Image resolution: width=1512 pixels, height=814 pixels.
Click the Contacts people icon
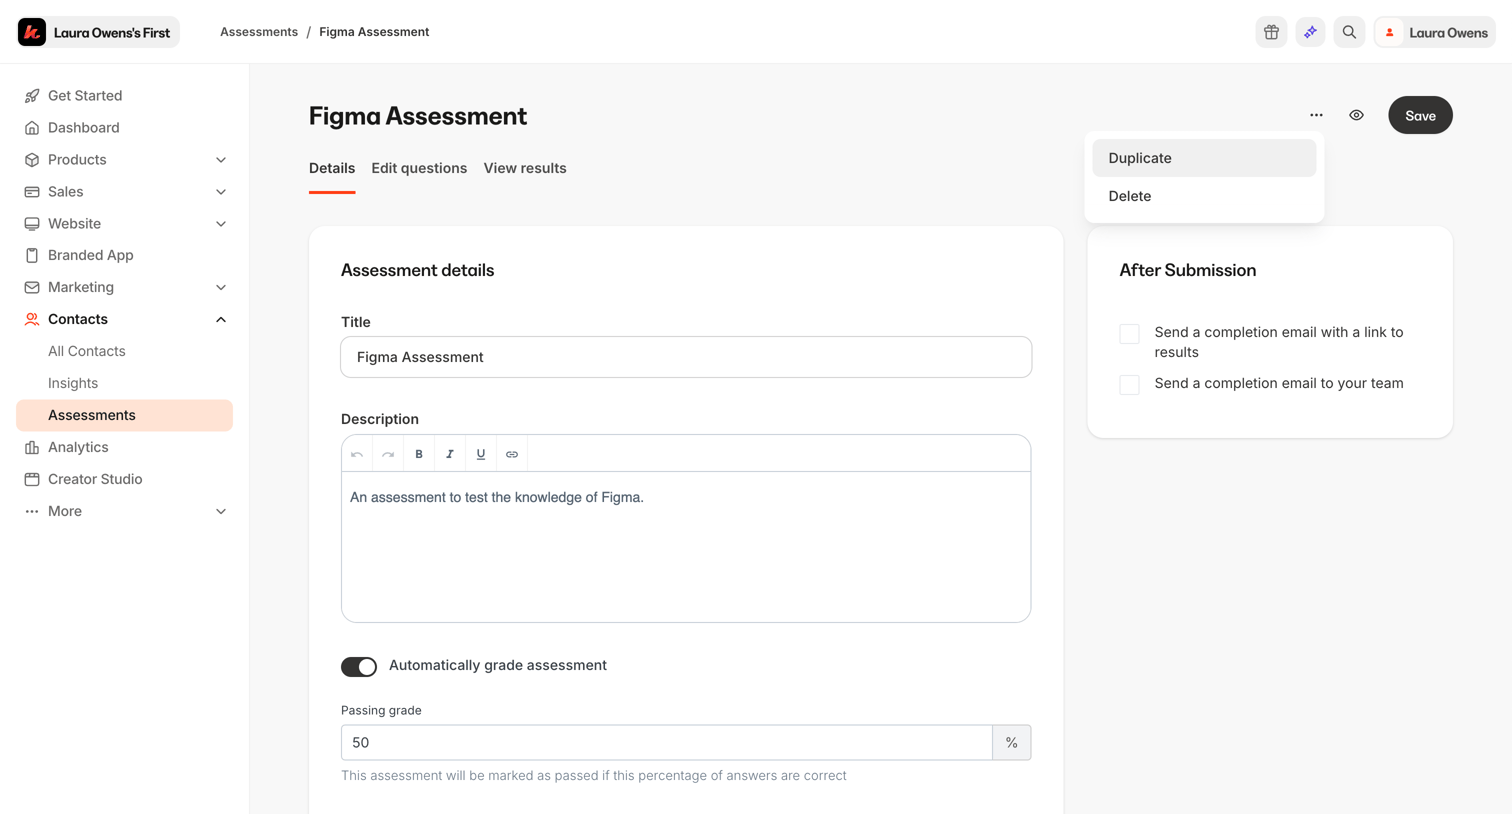(32, 319)
